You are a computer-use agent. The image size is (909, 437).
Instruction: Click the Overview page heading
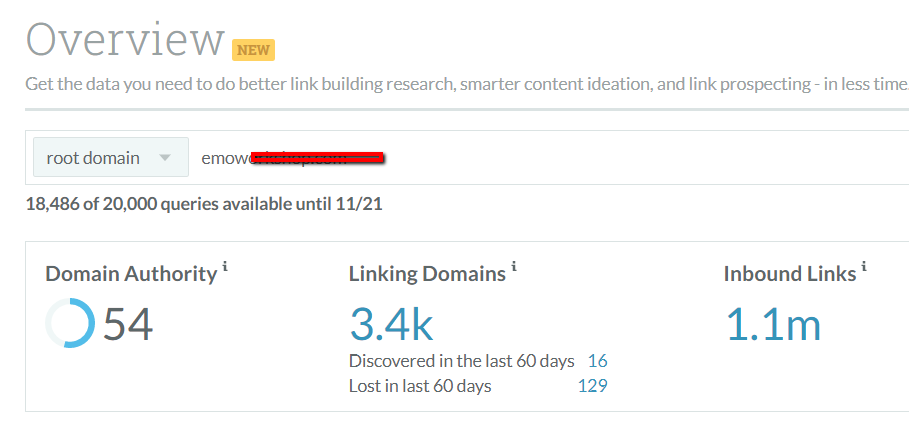pyautogui.click(x=125, y=40)
